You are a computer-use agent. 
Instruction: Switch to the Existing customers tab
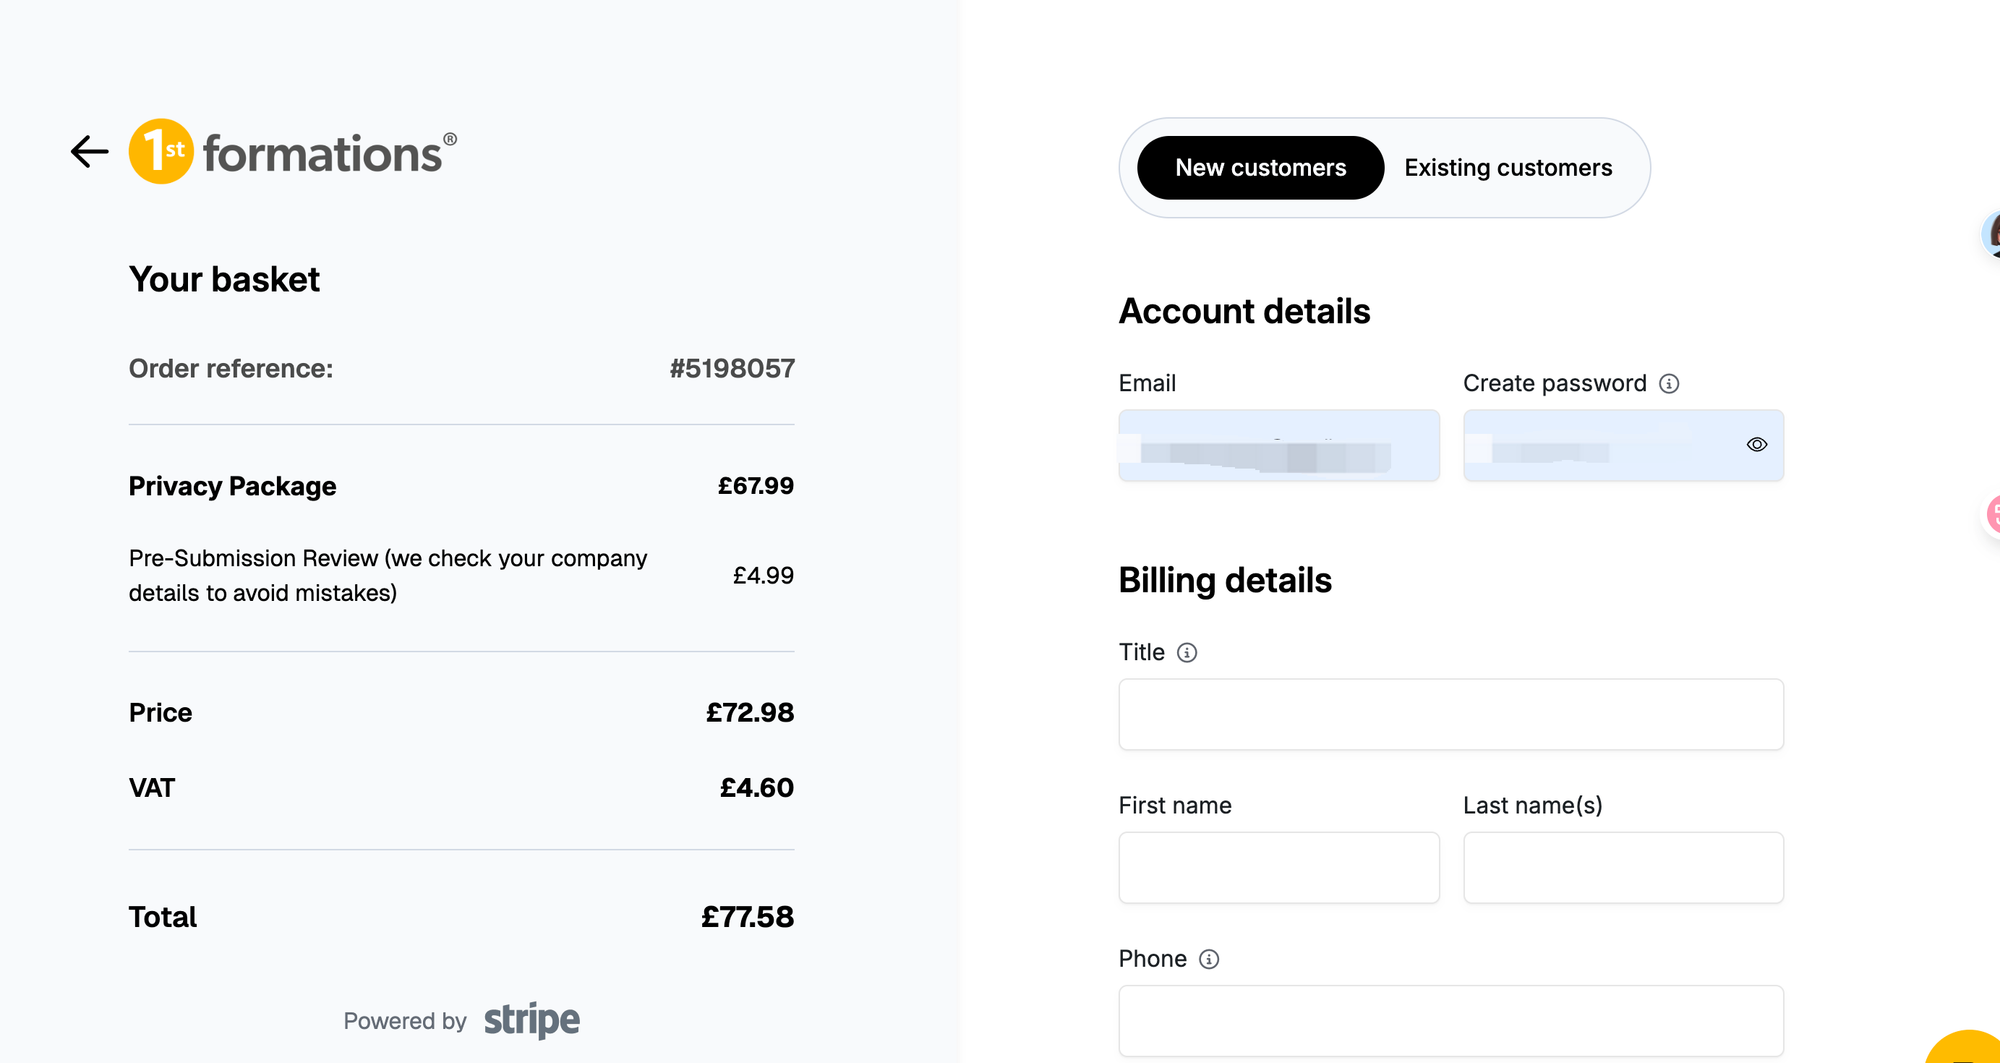1508,168
